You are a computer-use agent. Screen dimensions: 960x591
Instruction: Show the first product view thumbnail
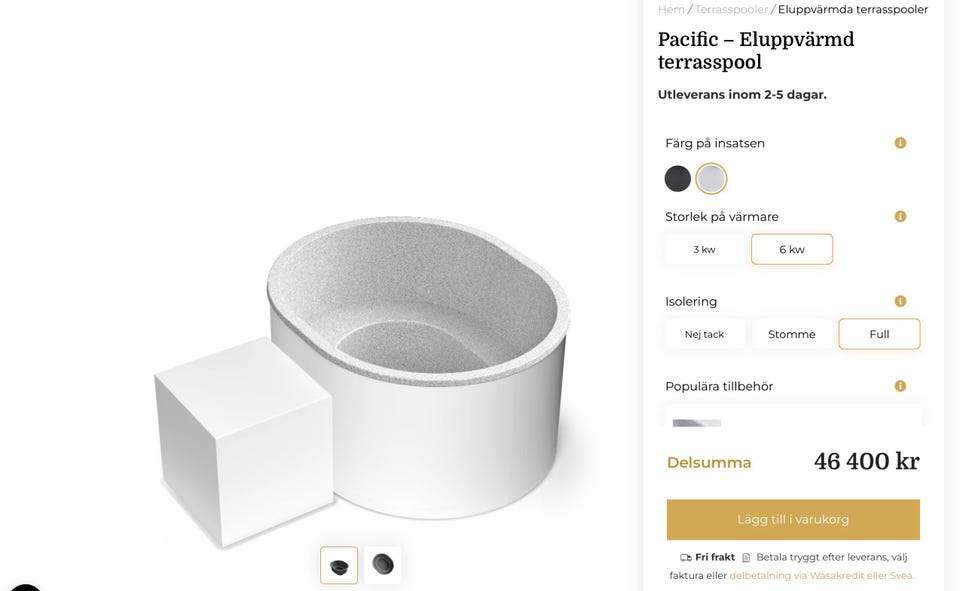(x=339, y=565)
